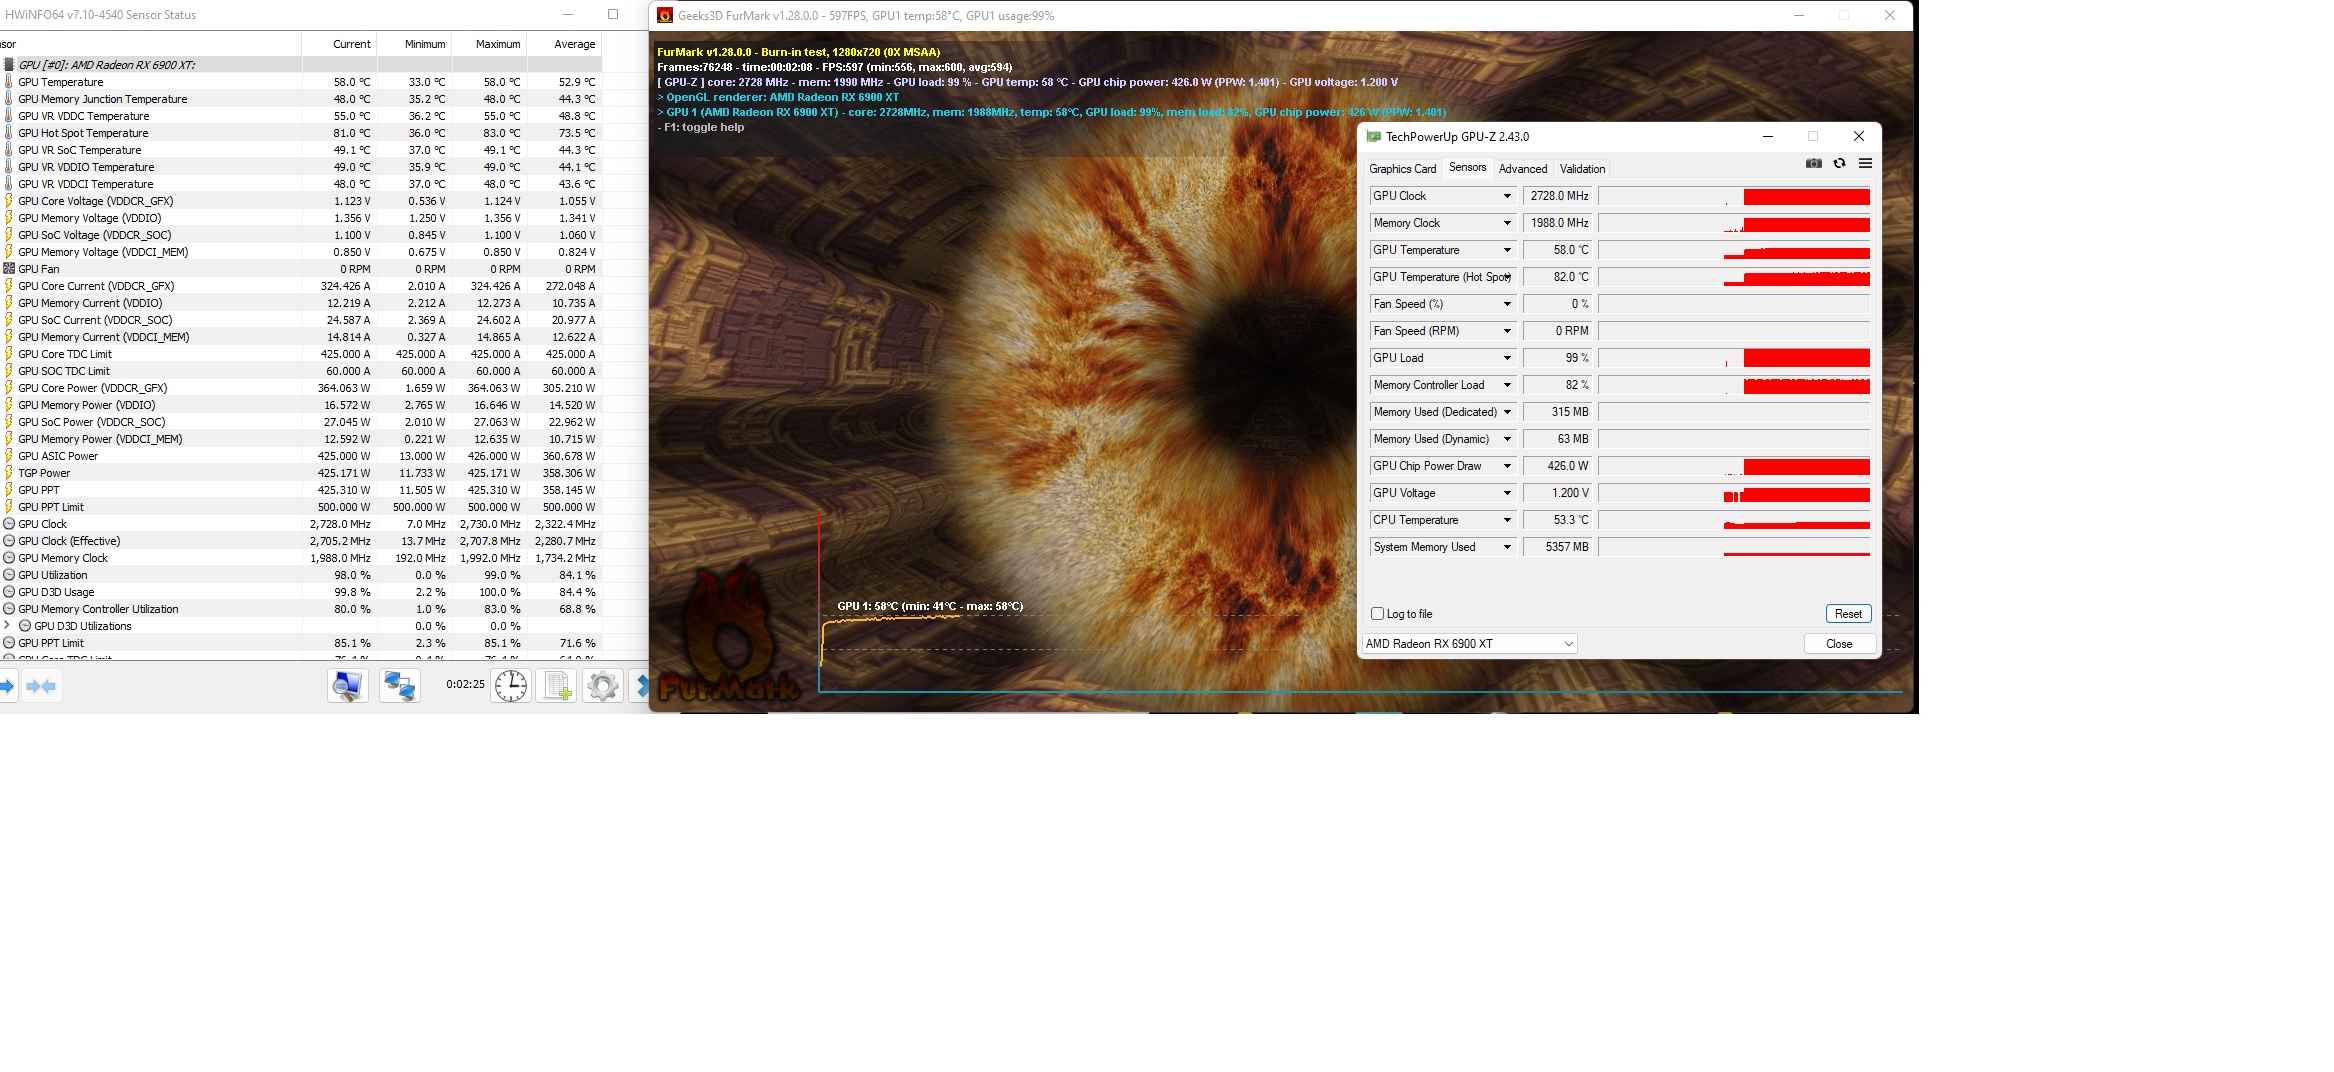Open HWiNFO remote network monitors icon
Viewport: 2334px width, 1072px height.
coord(400,686)
